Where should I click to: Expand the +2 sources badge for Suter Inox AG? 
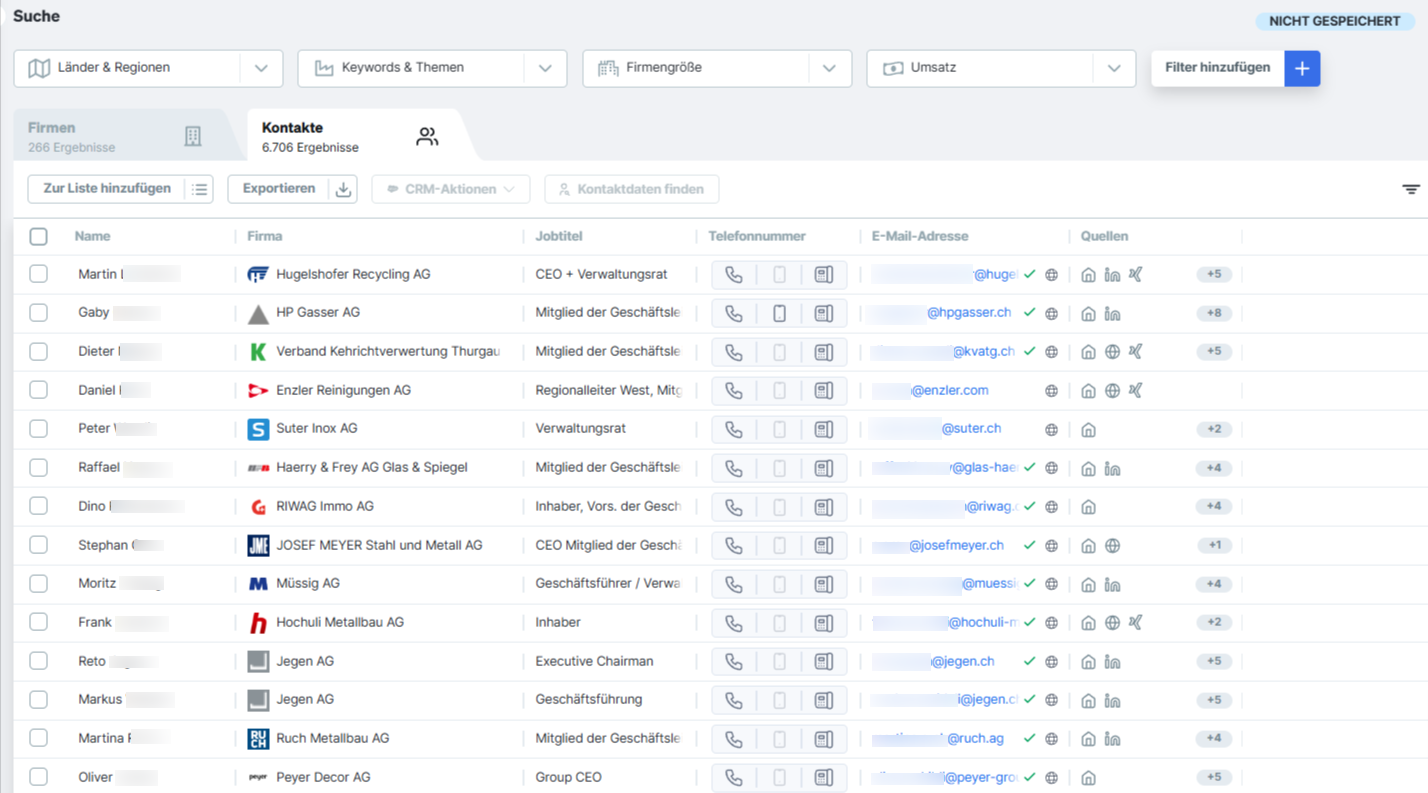click(x=1214, y=430)
